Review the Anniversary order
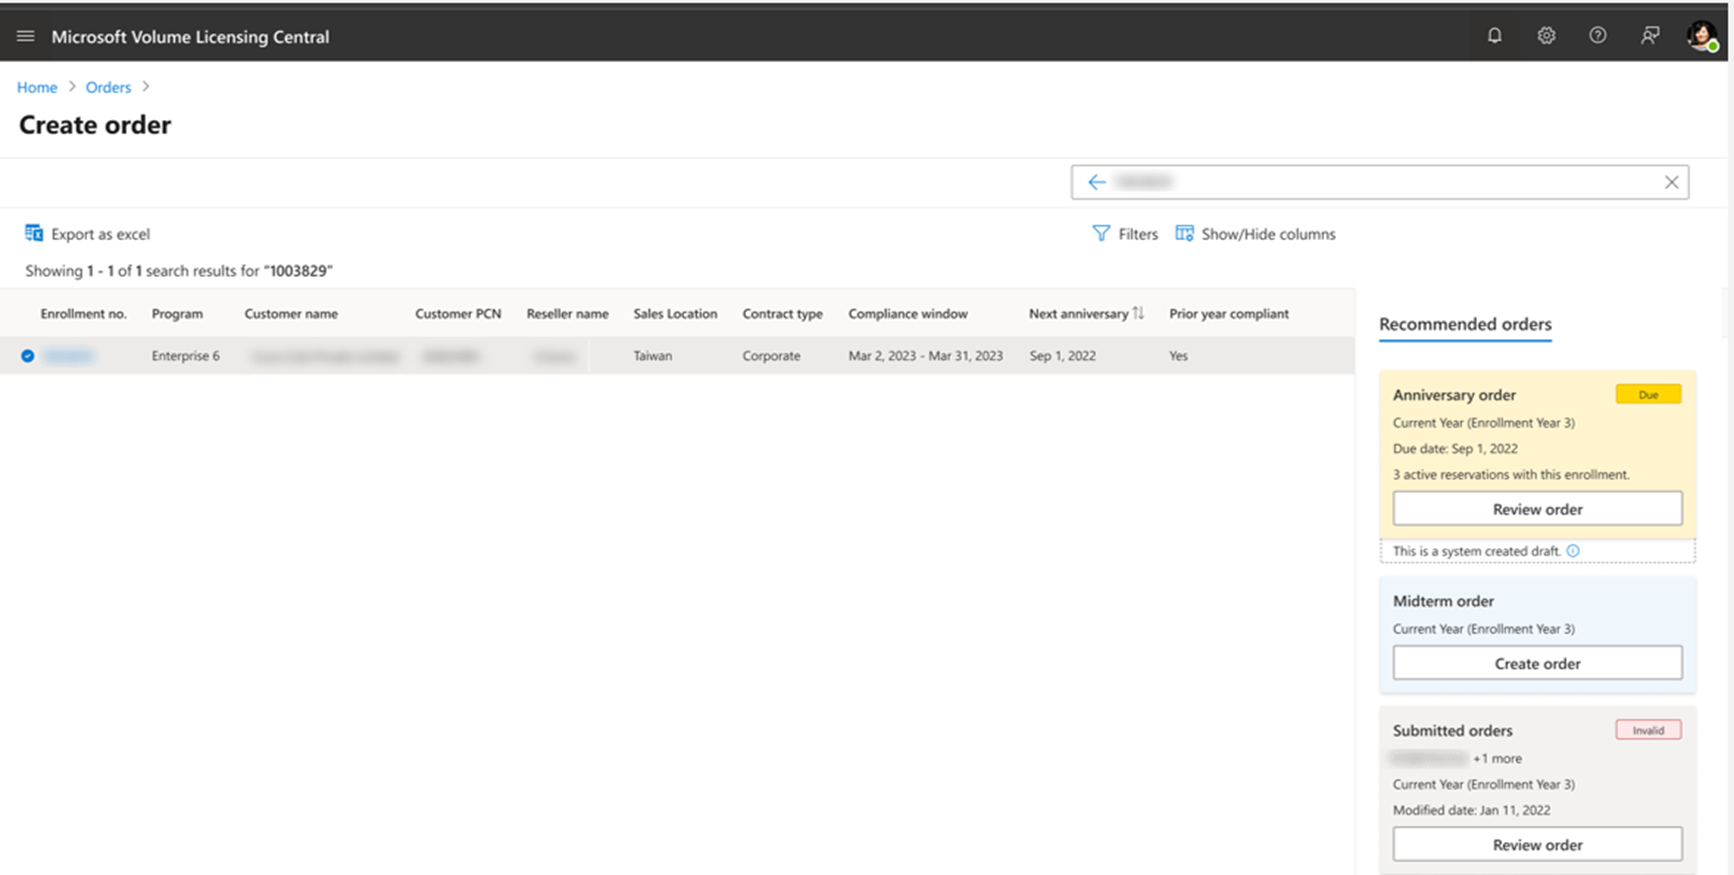The image size is (1734, 875). point(1537,509)
